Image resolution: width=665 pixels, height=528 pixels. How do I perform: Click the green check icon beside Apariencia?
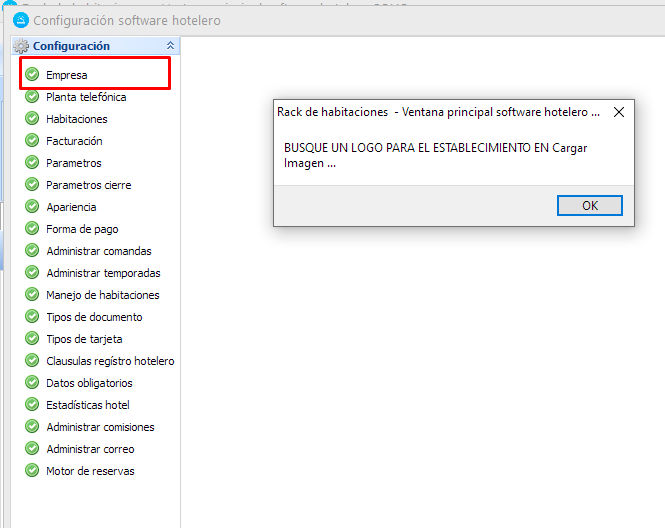click(x=32, y=207)
